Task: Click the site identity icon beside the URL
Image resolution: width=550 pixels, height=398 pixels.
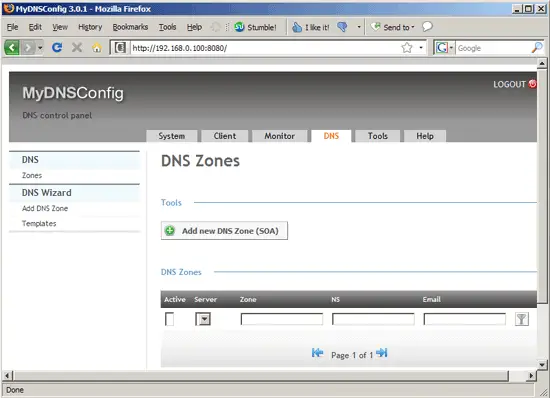Action: pos(120,47)
